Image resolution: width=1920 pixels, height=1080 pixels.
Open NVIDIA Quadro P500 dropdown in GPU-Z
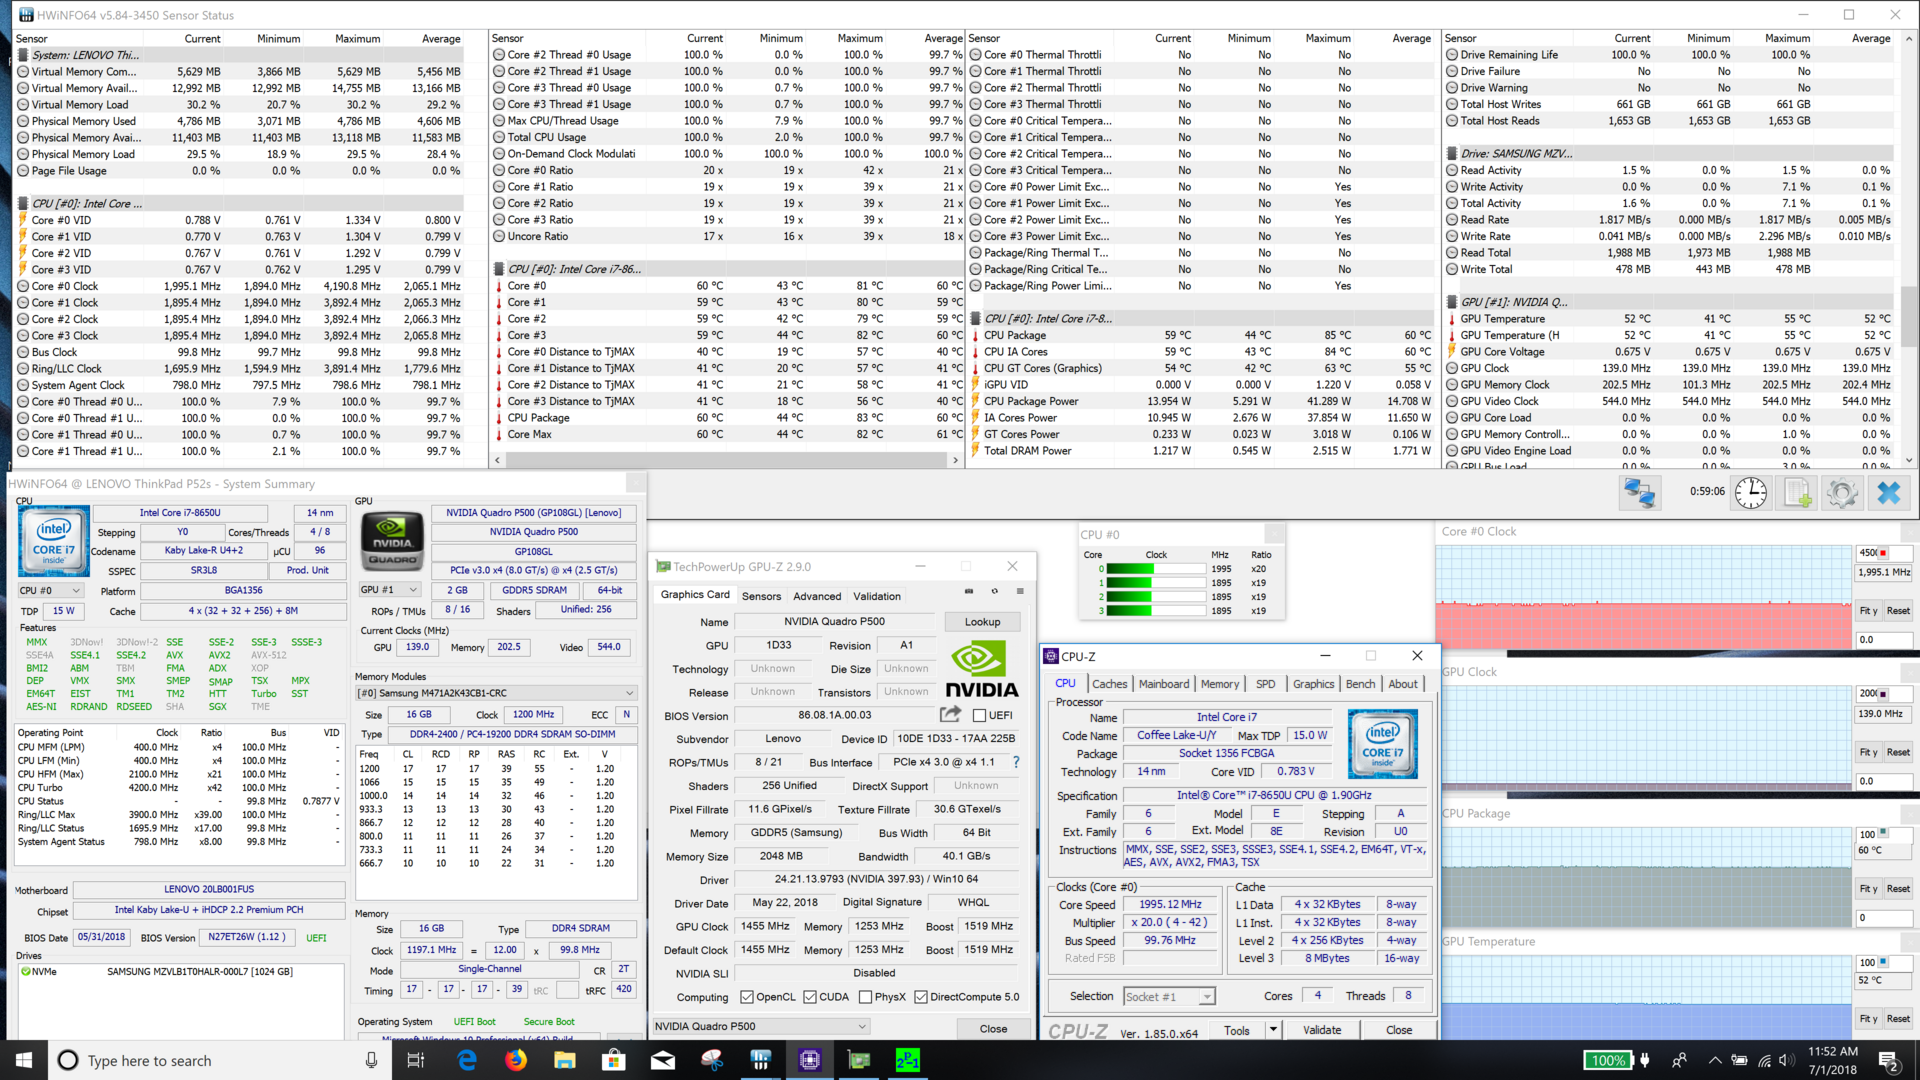coord(761,1026)
